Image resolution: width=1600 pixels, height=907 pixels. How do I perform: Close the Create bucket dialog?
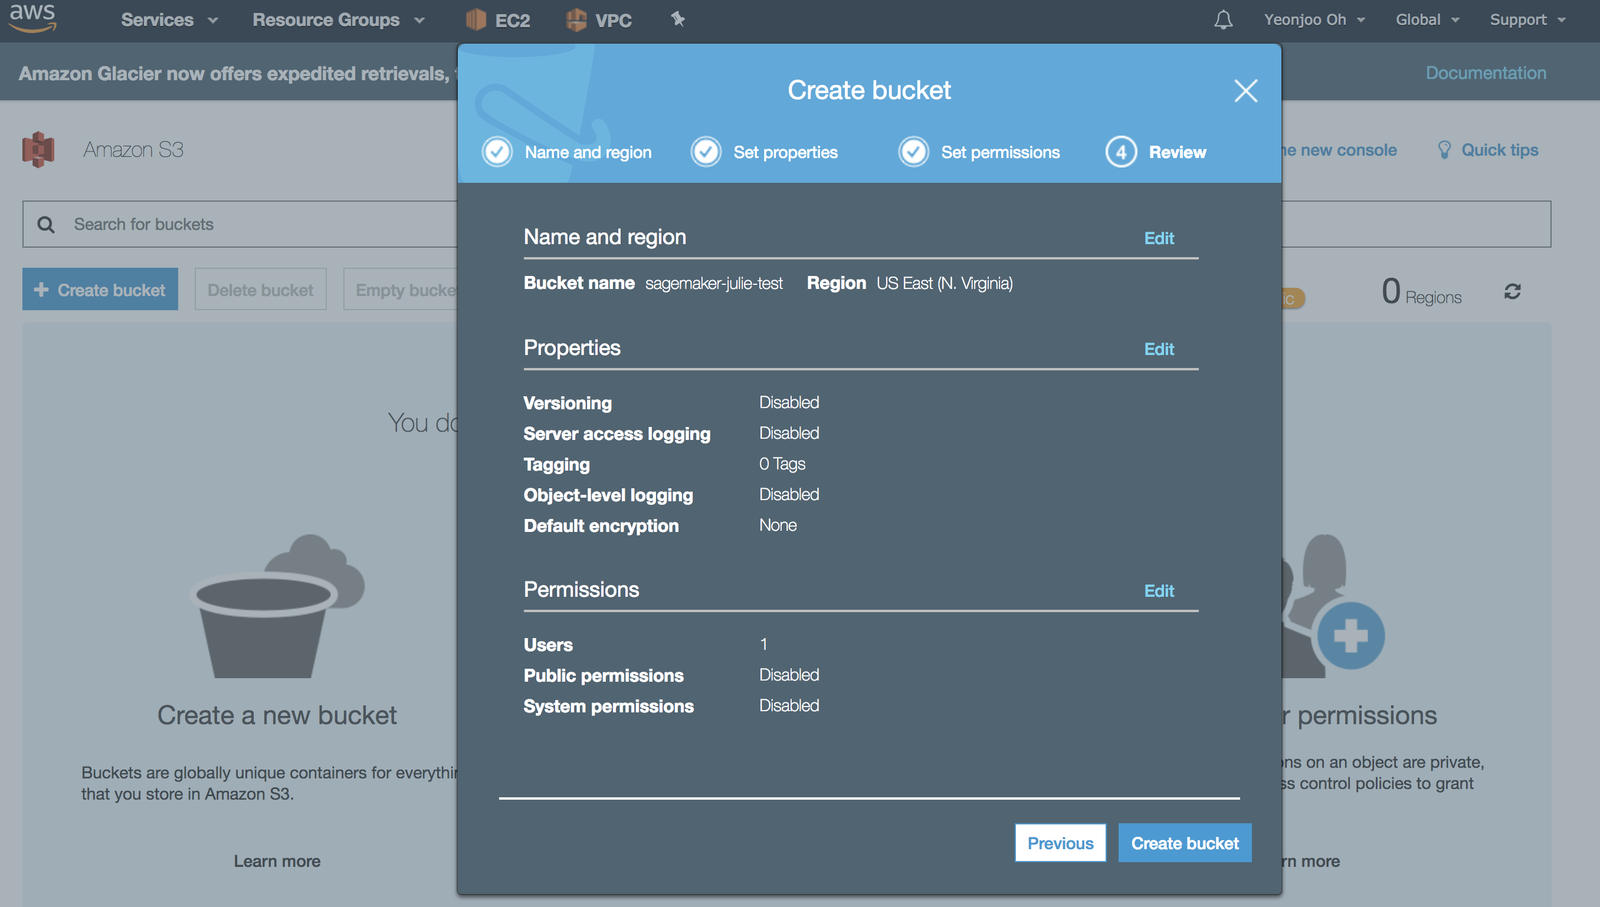click(x=1245, y=91)
